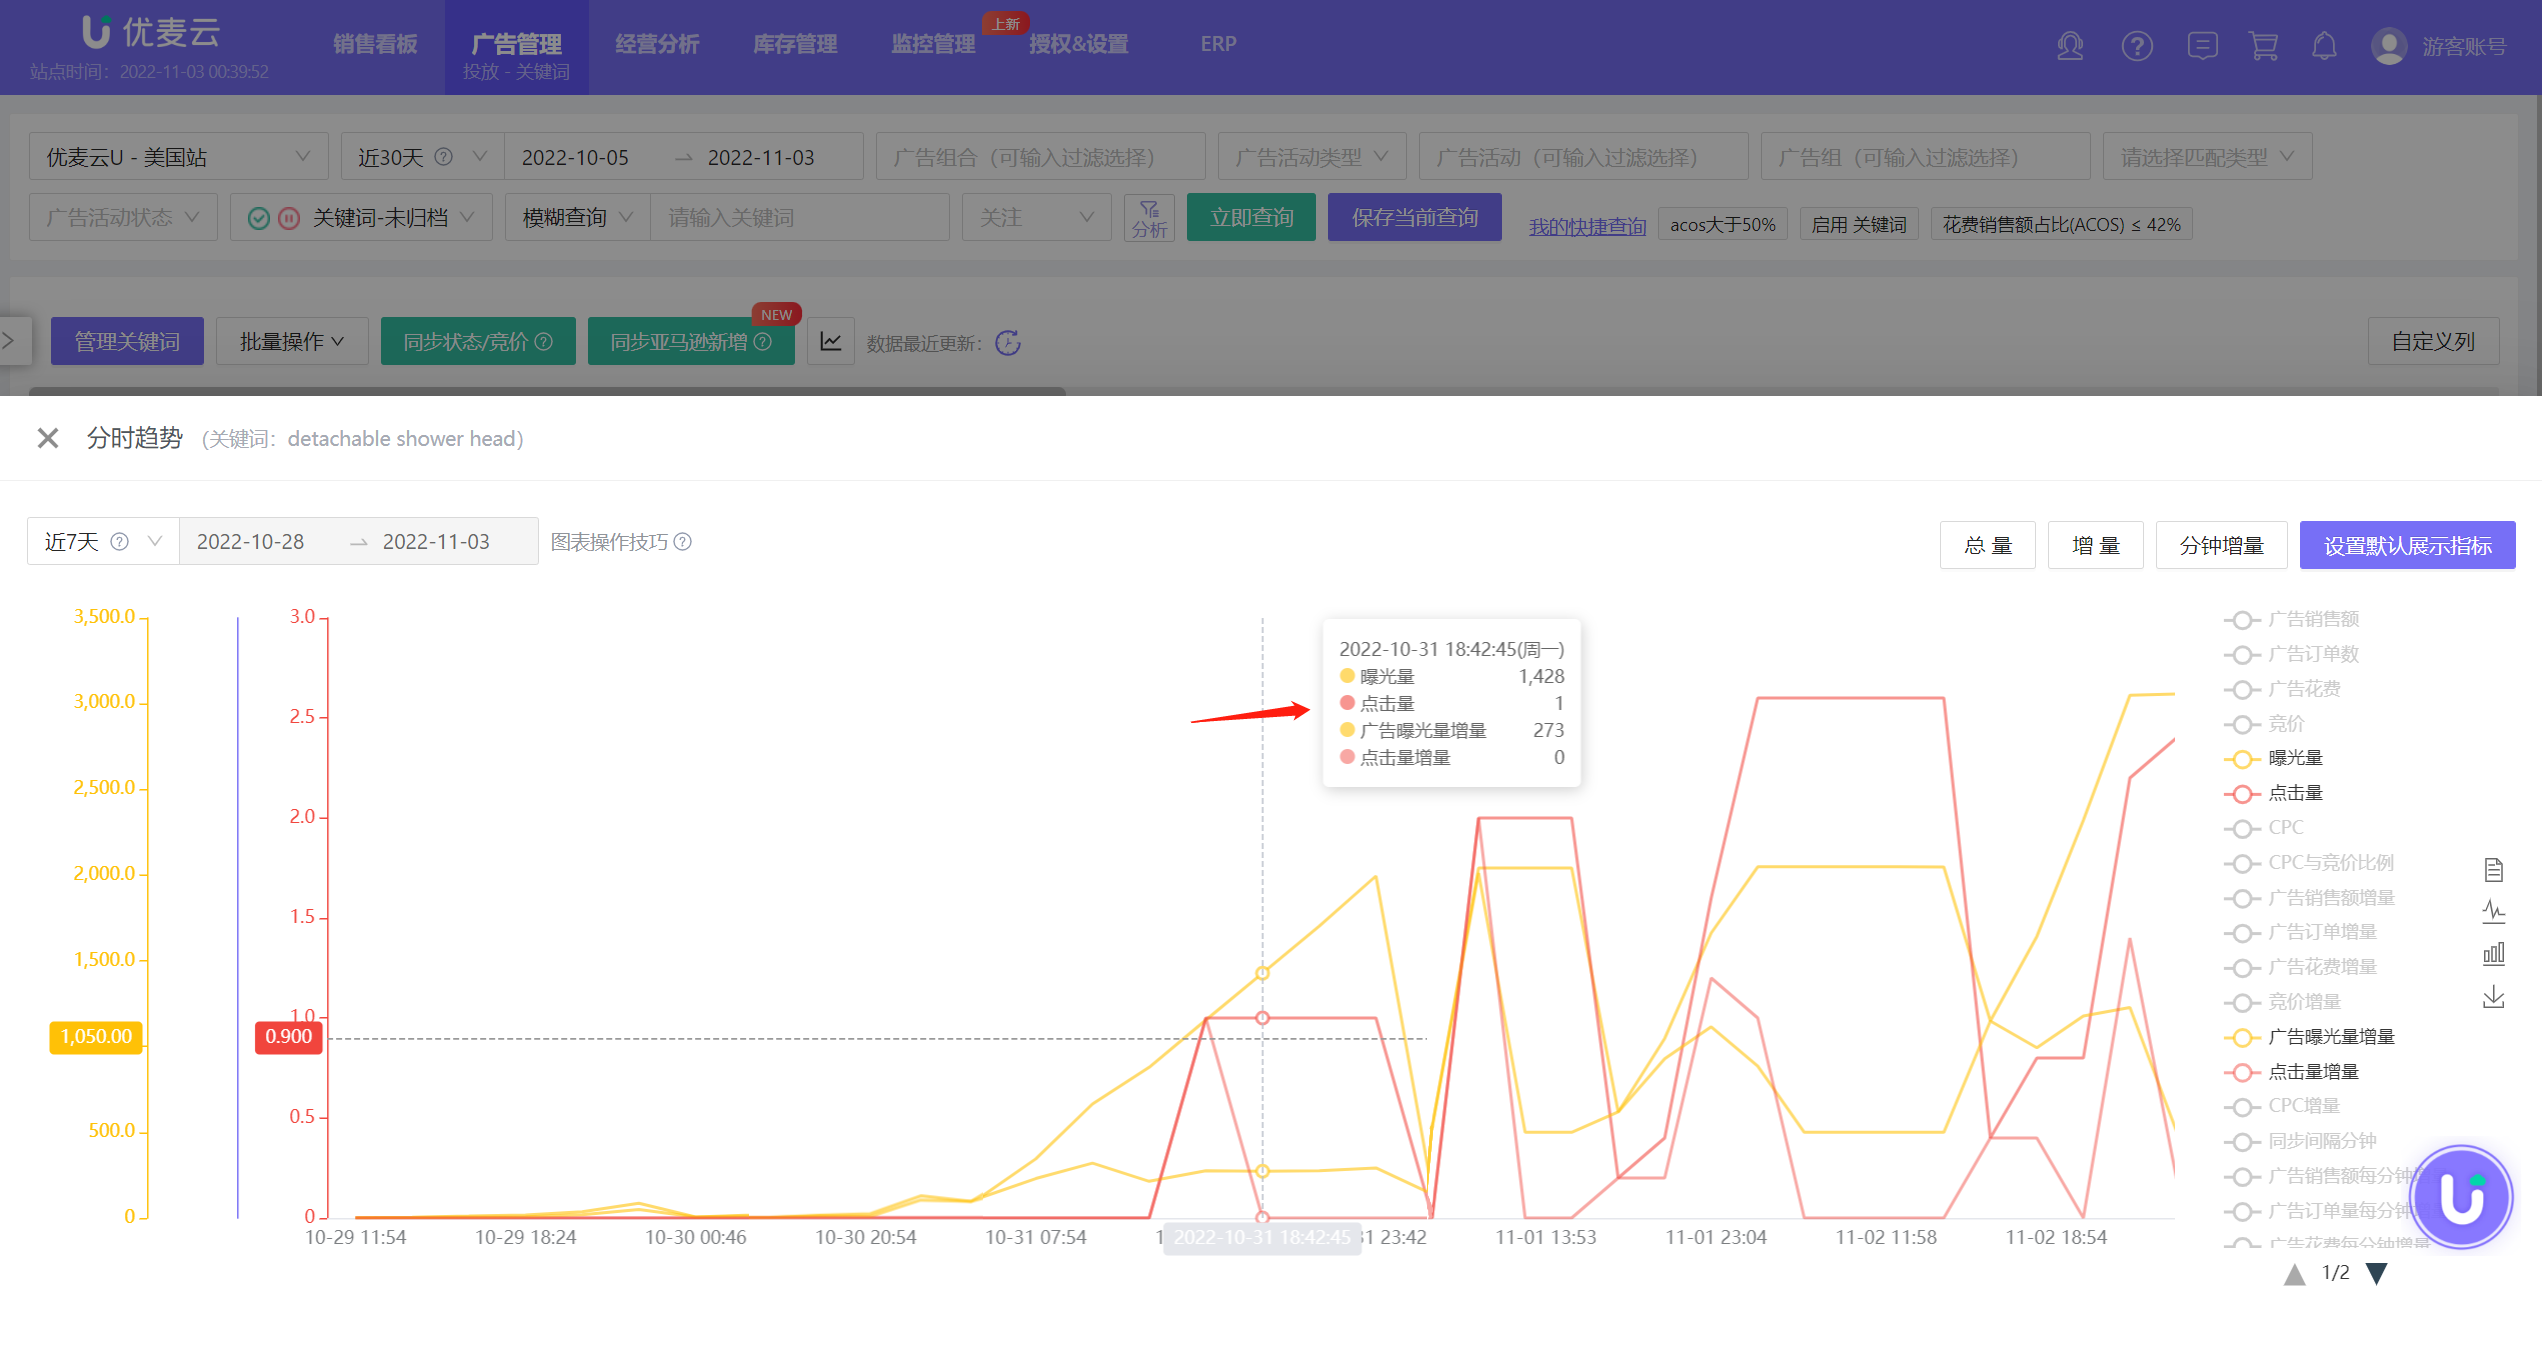
Task: Close the 分时趋势 trend panel
Action: pyautogui.click(x=47, y=438)
